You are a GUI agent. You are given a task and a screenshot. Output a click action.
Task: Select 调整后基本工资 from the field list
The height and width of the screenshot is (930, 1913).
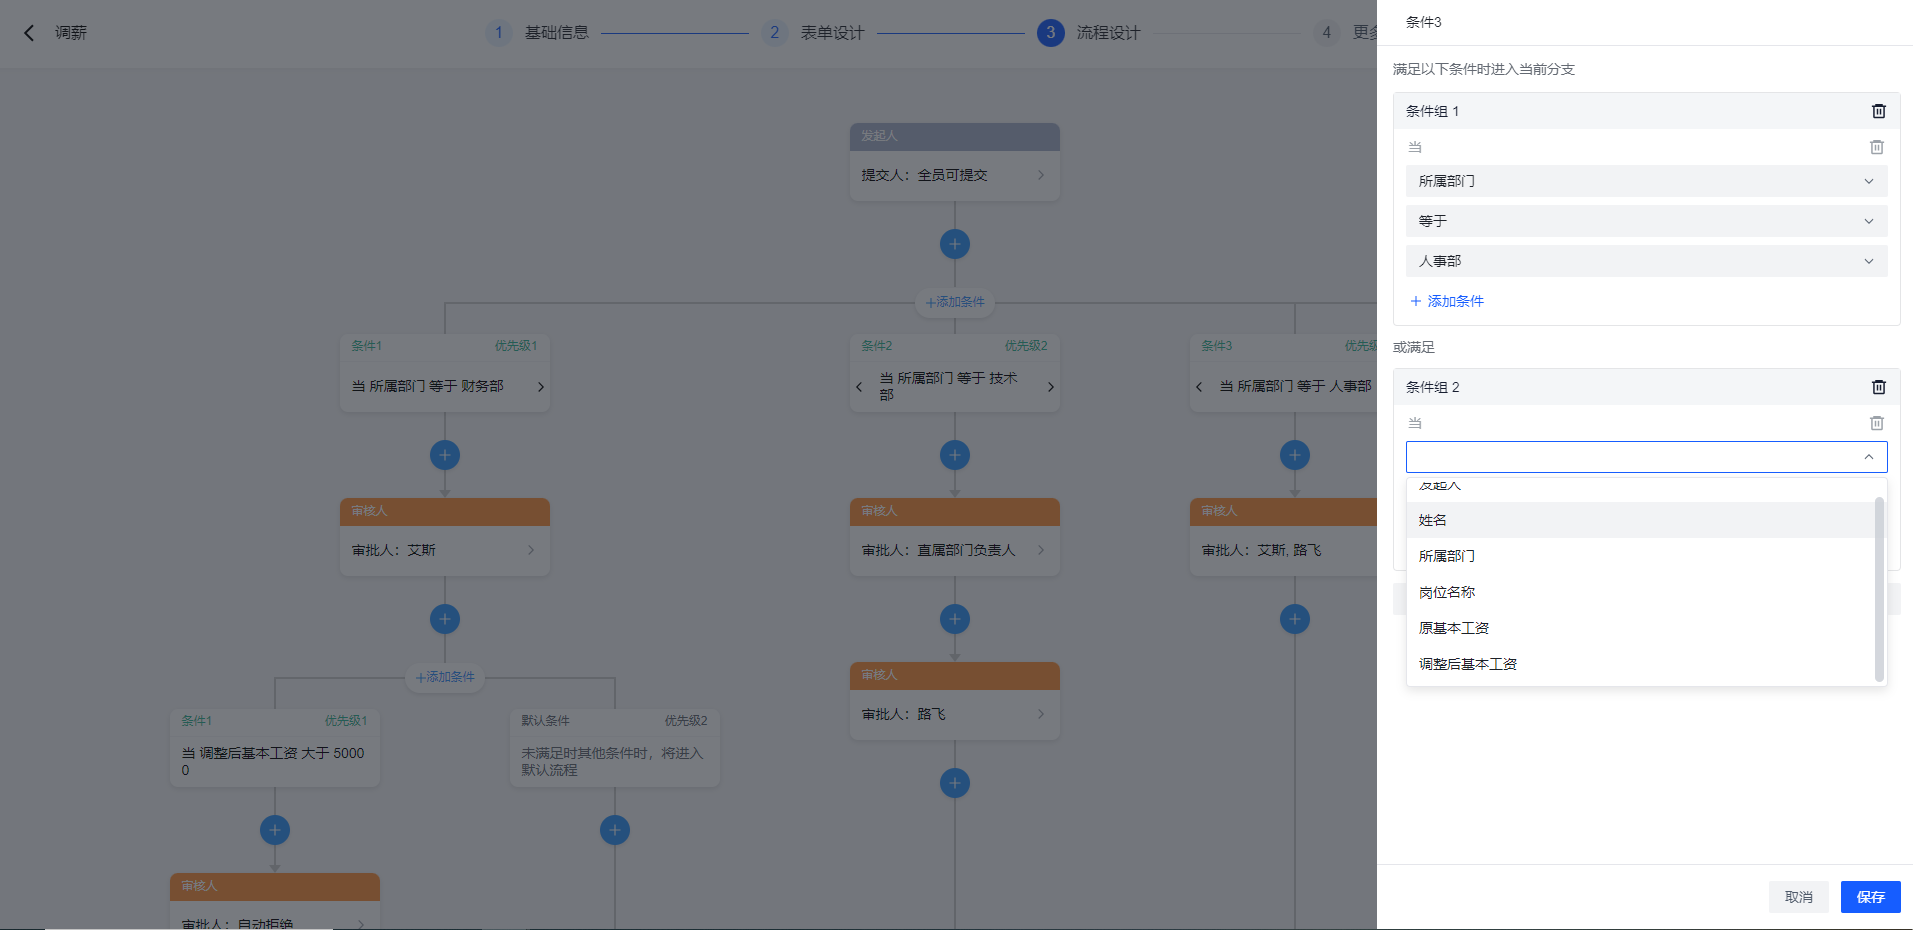coord(1466,663)
